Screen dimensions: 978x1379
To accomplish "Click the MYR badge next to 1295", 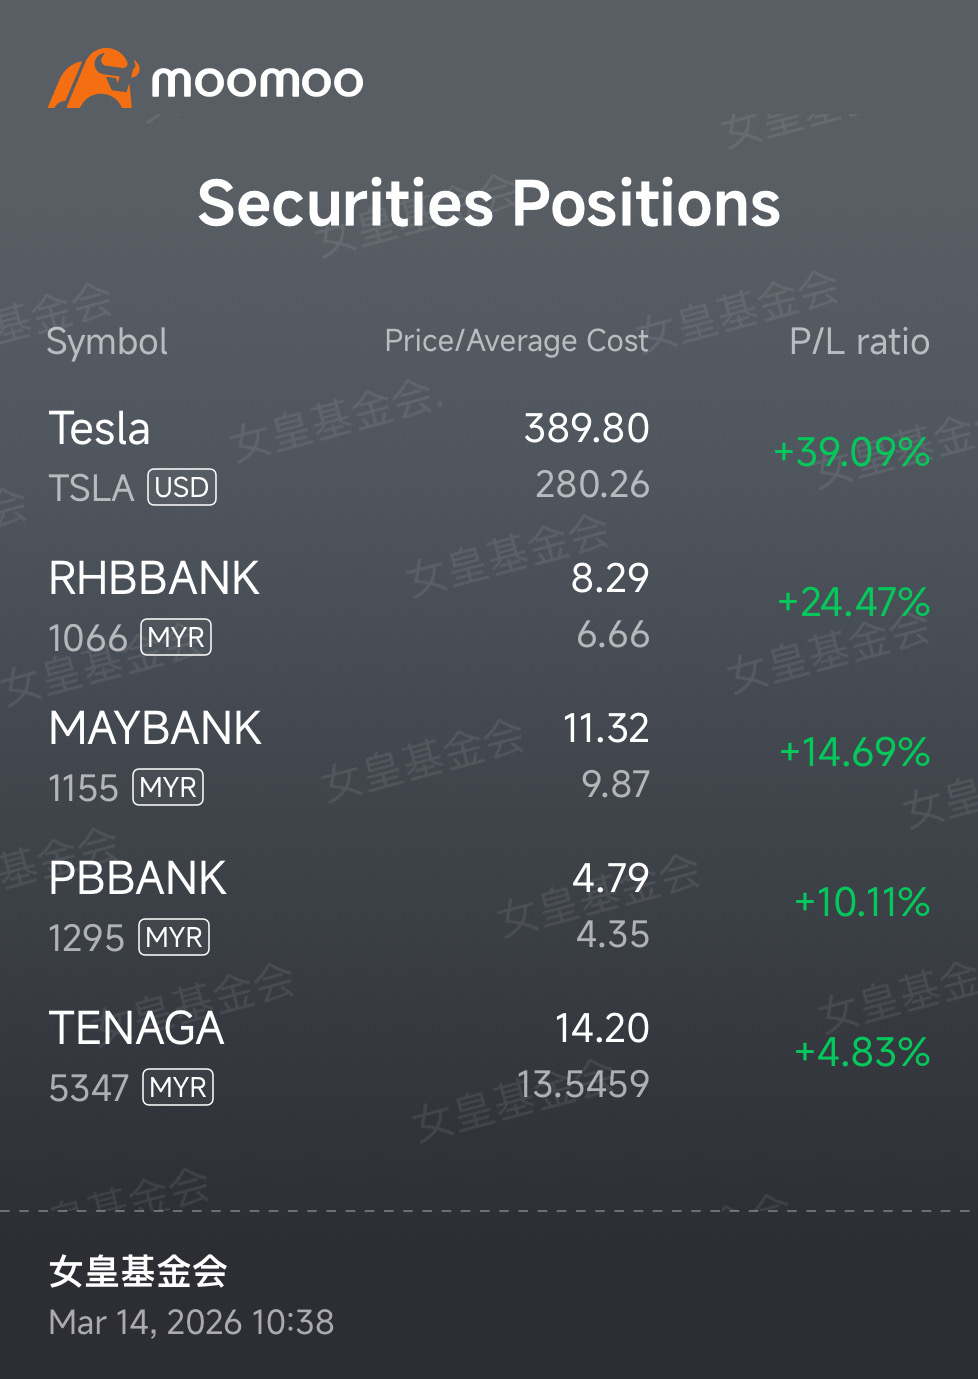I will click(174, 938).
